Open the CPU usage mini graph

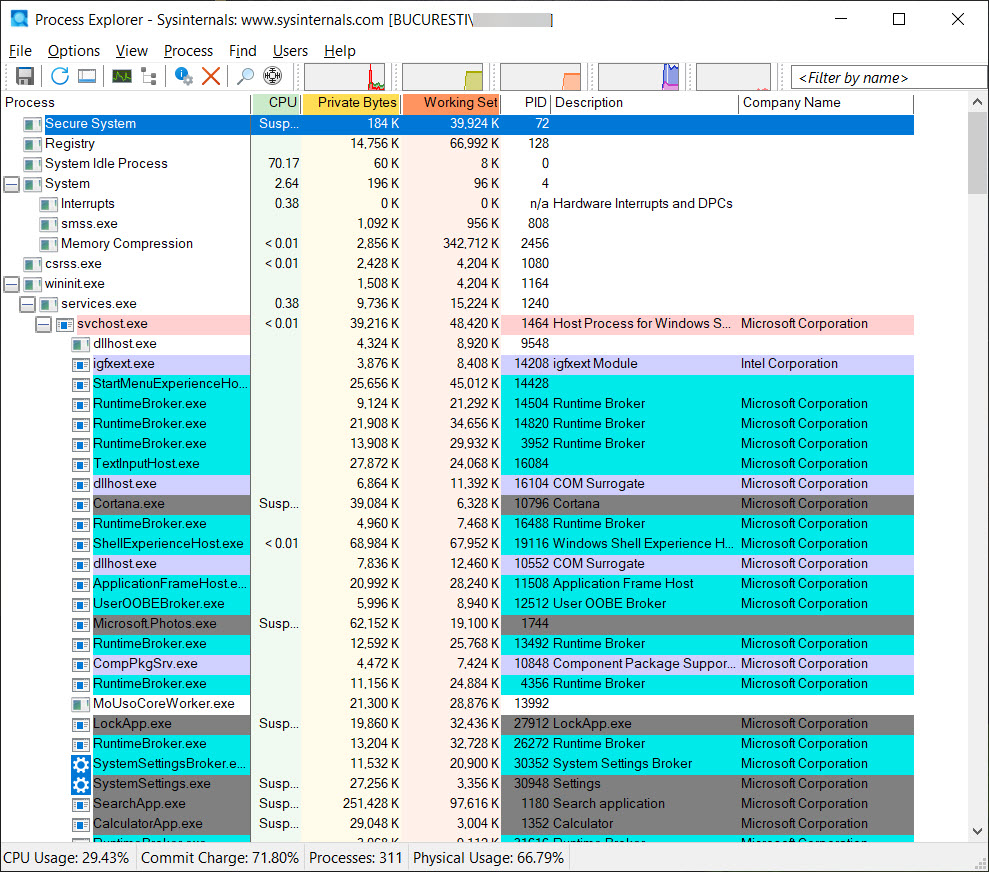tap(344, 77)
